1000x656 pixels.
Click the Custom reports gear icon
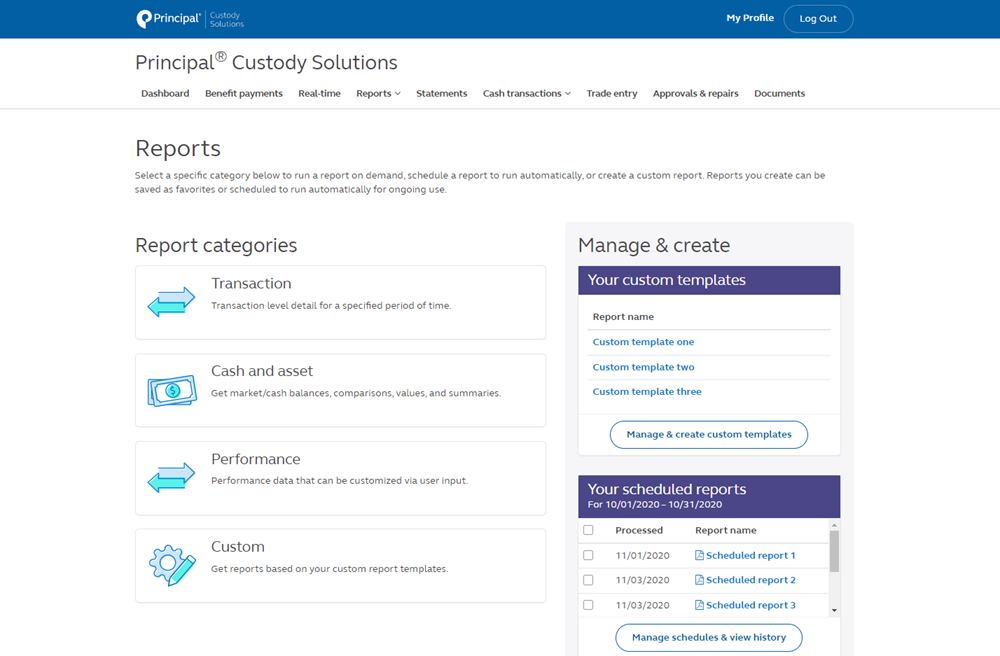pyautogui.click(x=171, y=565)
